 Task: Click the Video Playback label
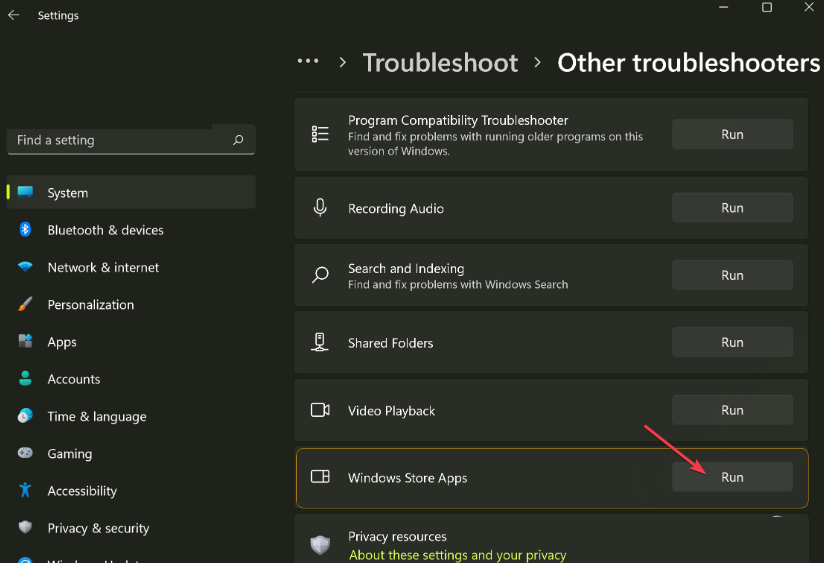tap(392, 411)
